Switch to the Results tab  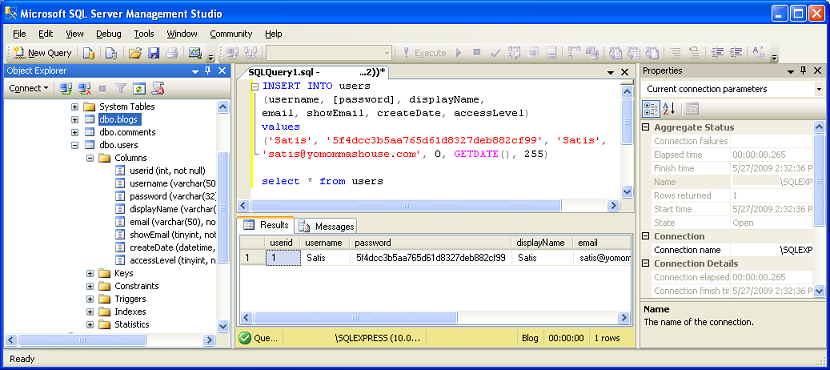point(266,225)
